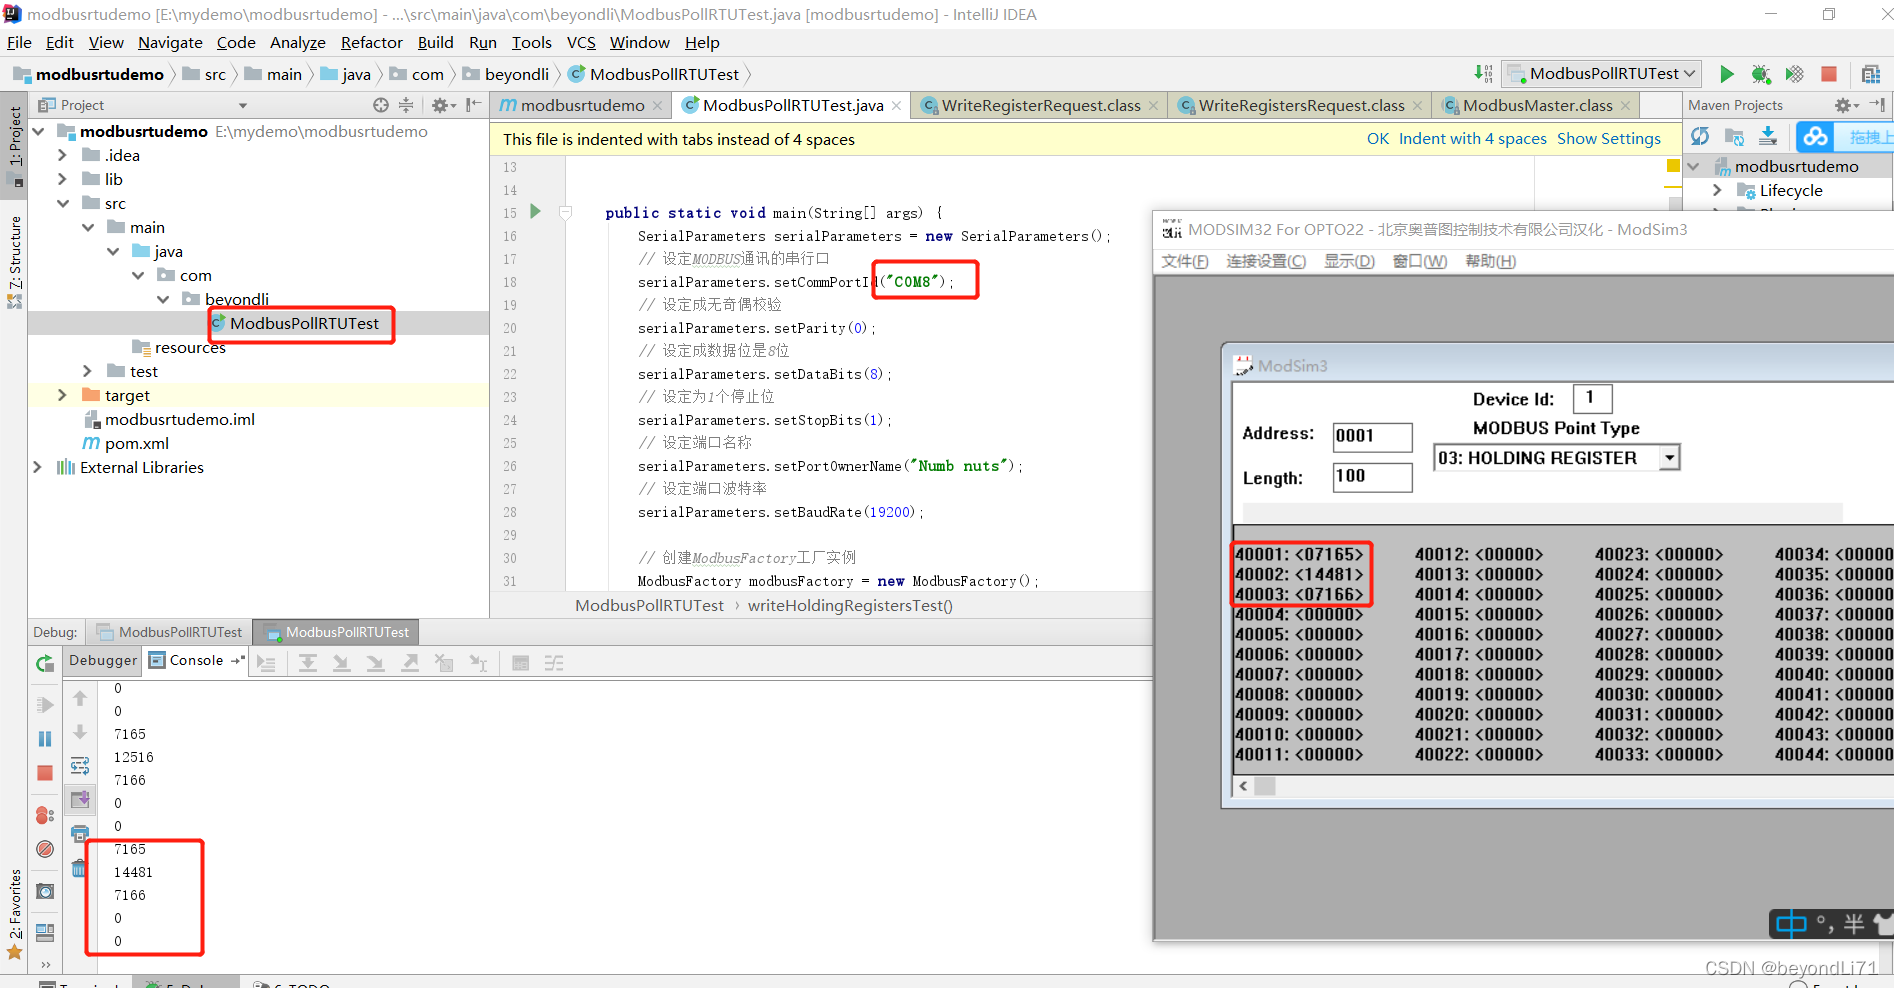This screenshot has width=1894, height=988.
Task: Rerun ModbusPollRTUTest in Debug panel
Action: (45, 663)
